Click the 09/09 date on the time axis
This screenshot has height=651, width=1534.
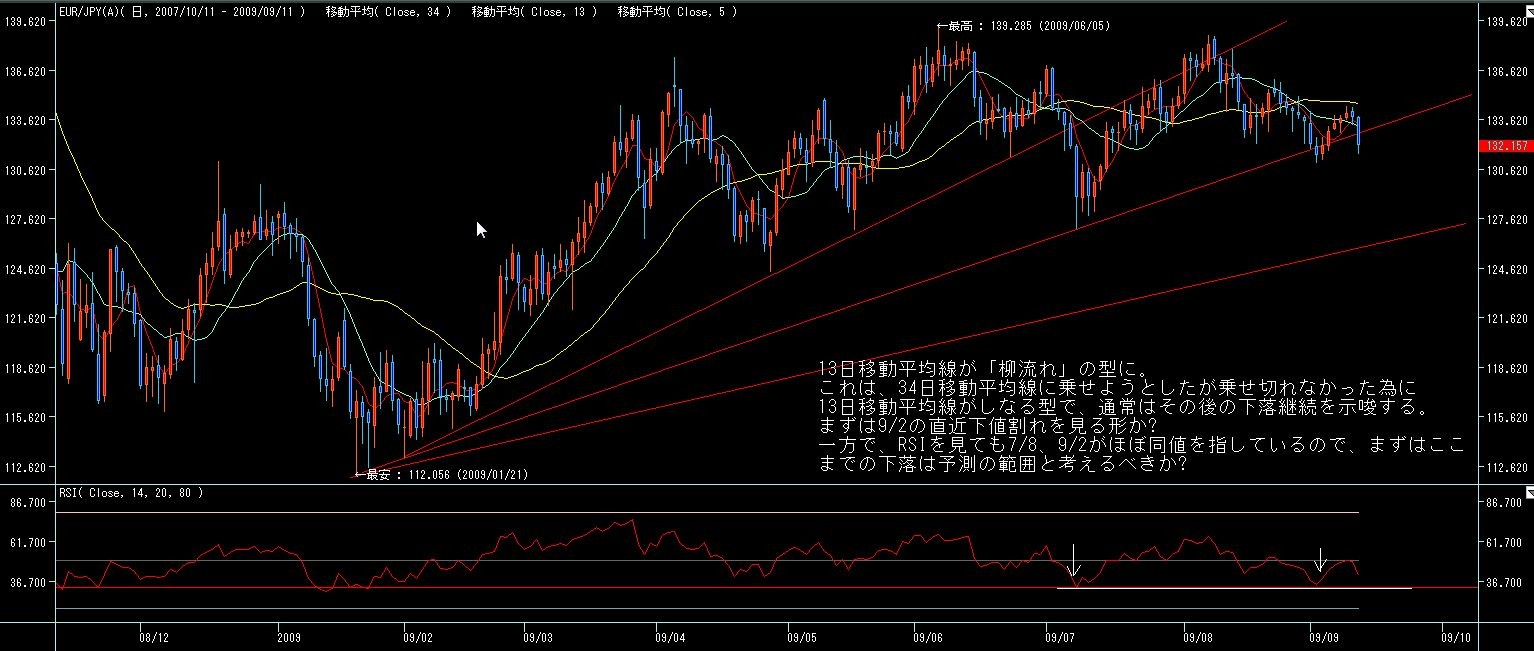[1323, 636]
